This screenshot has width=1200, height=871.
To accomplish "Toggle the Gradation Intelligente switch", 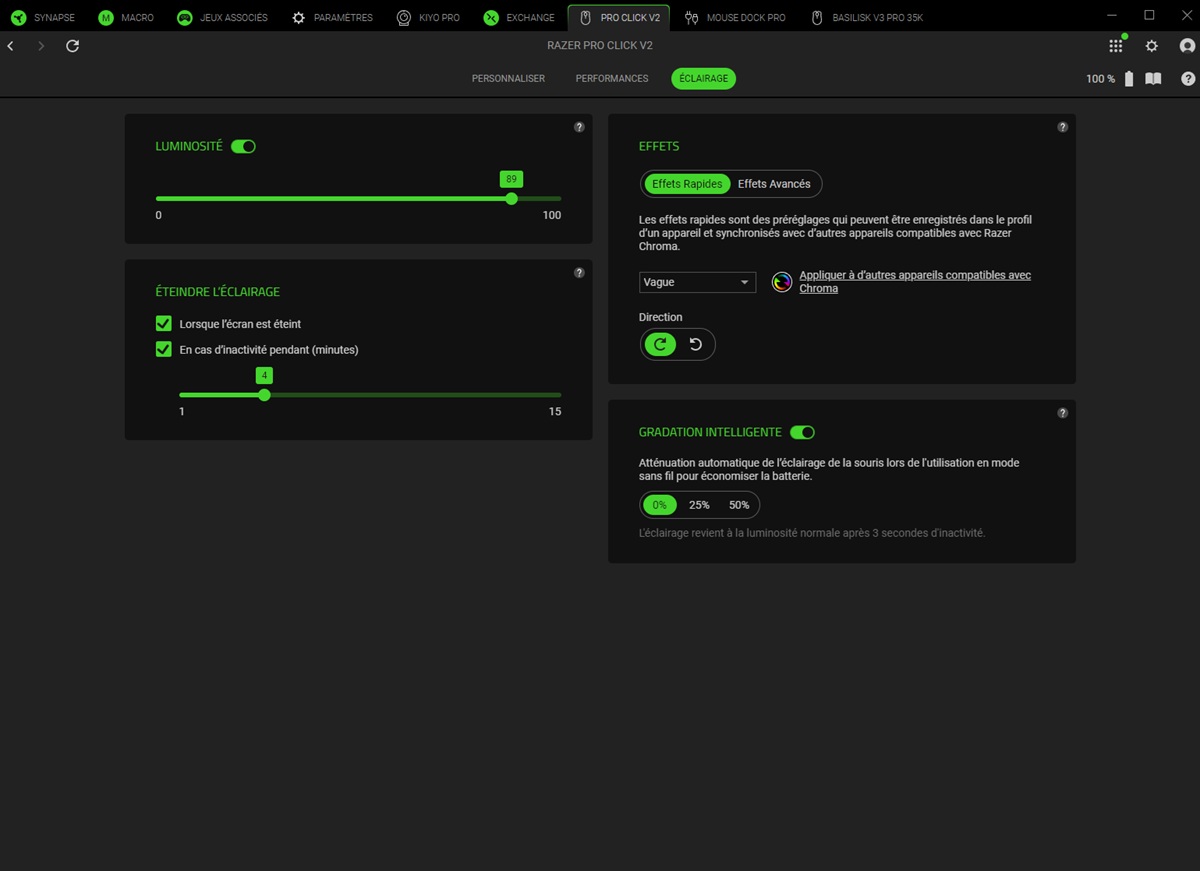I will [x=802, y=432].
